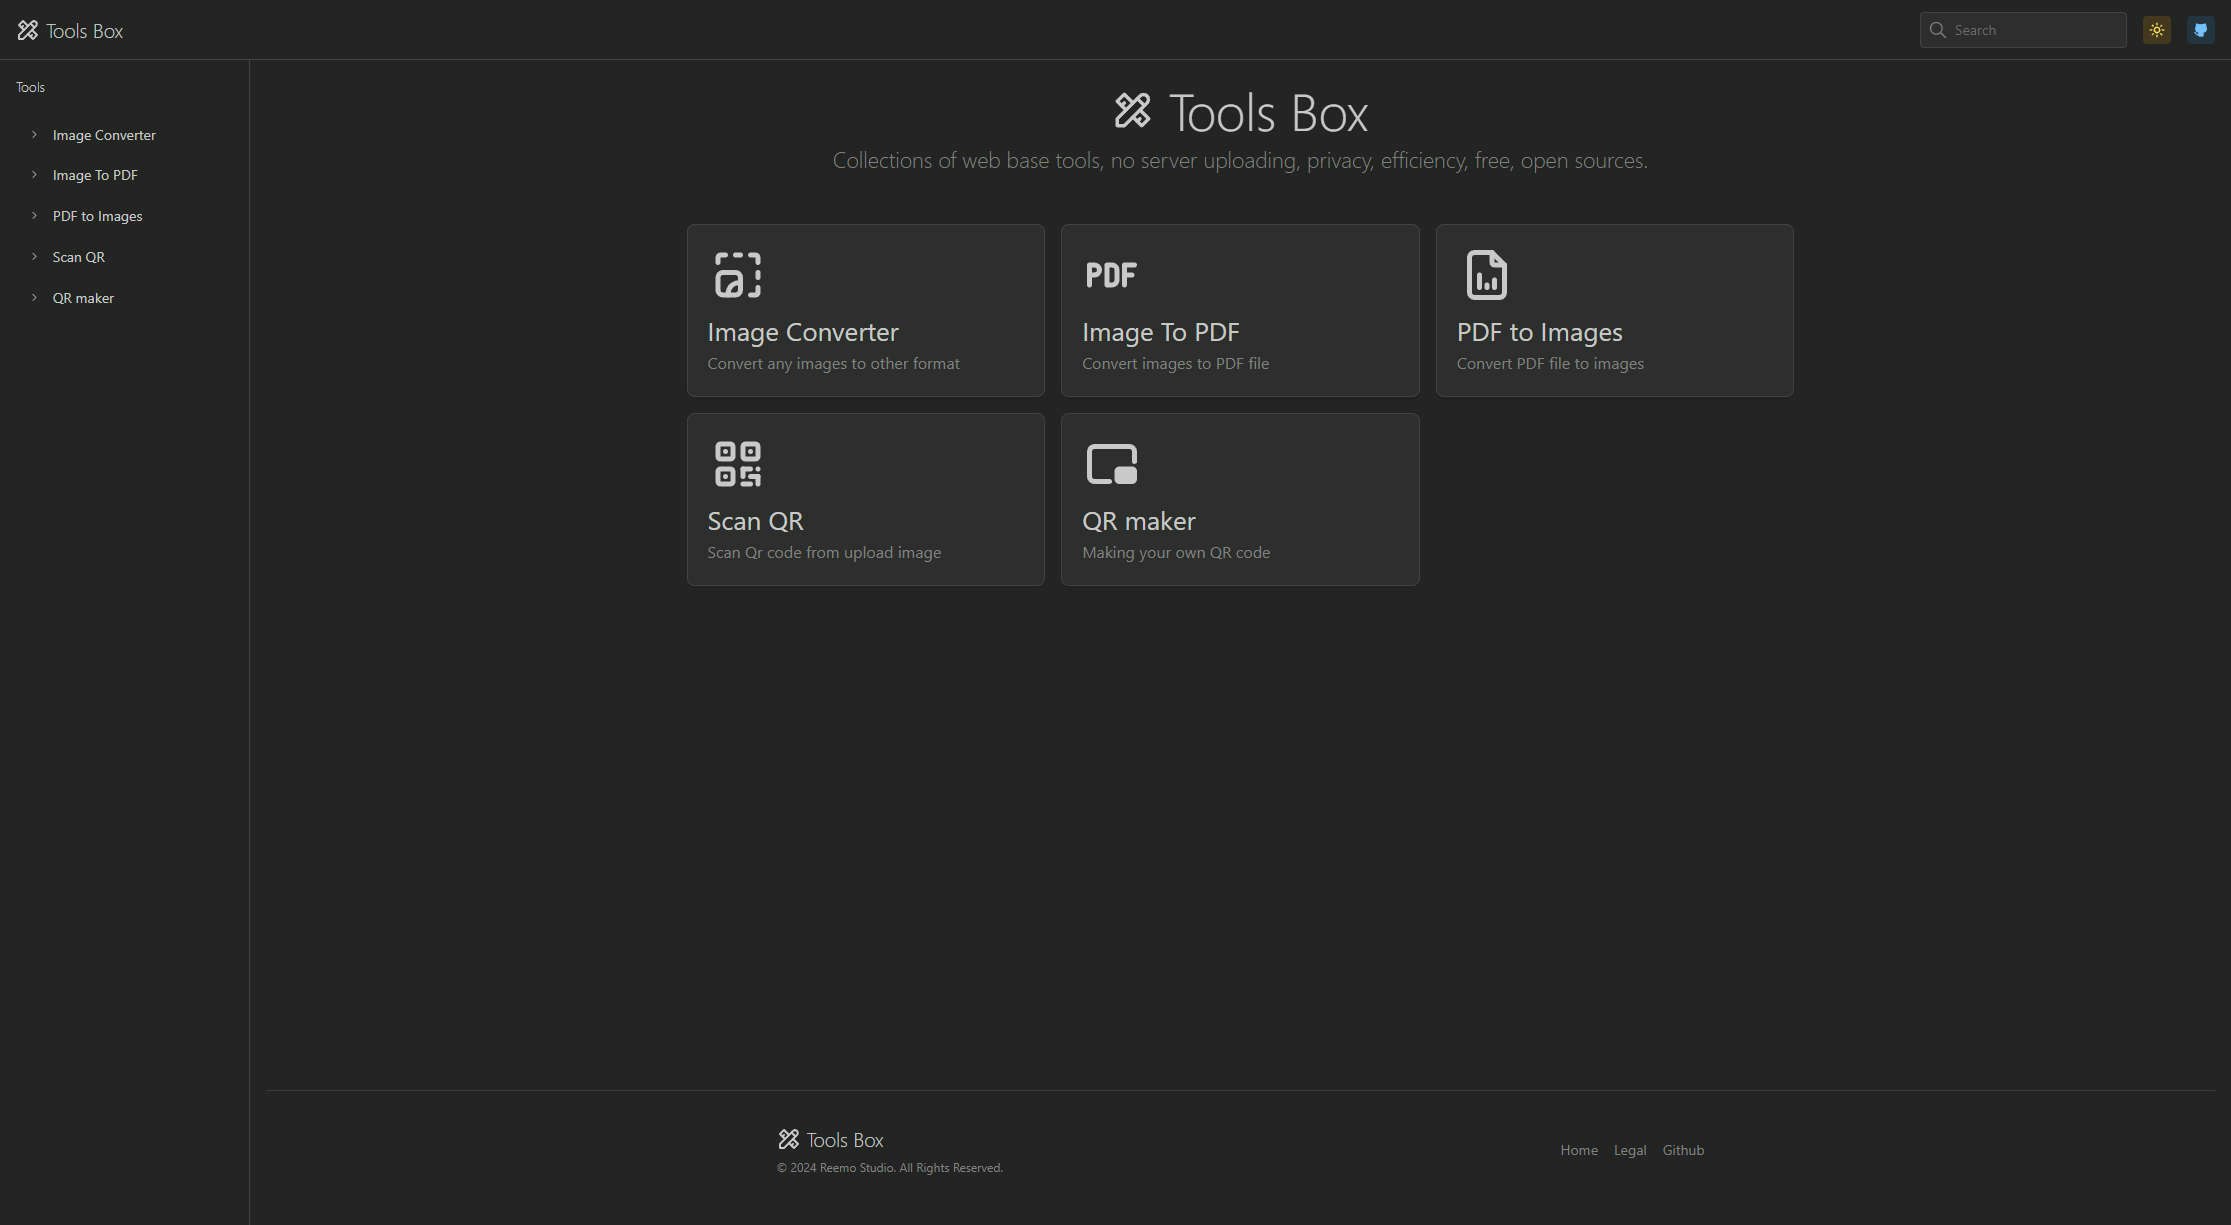2231x1225 pixels.
Task: Select Scan QR in the sidebar
Action: (x=78, y=257)
